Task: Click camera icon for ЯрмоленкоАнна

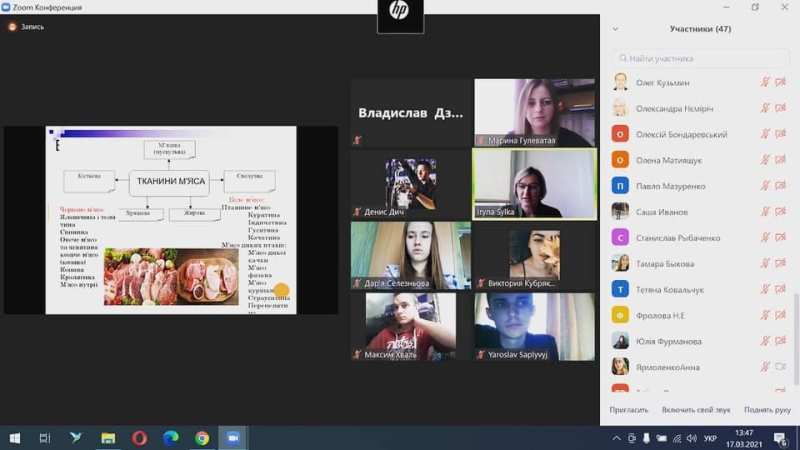Action: tap(780, 367)
